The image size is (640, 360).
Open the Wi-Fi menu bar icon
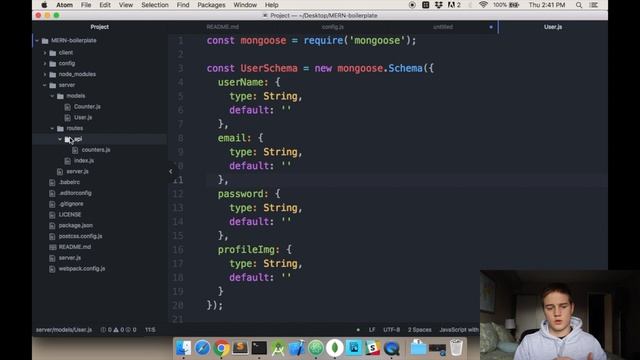pos(483,5)
